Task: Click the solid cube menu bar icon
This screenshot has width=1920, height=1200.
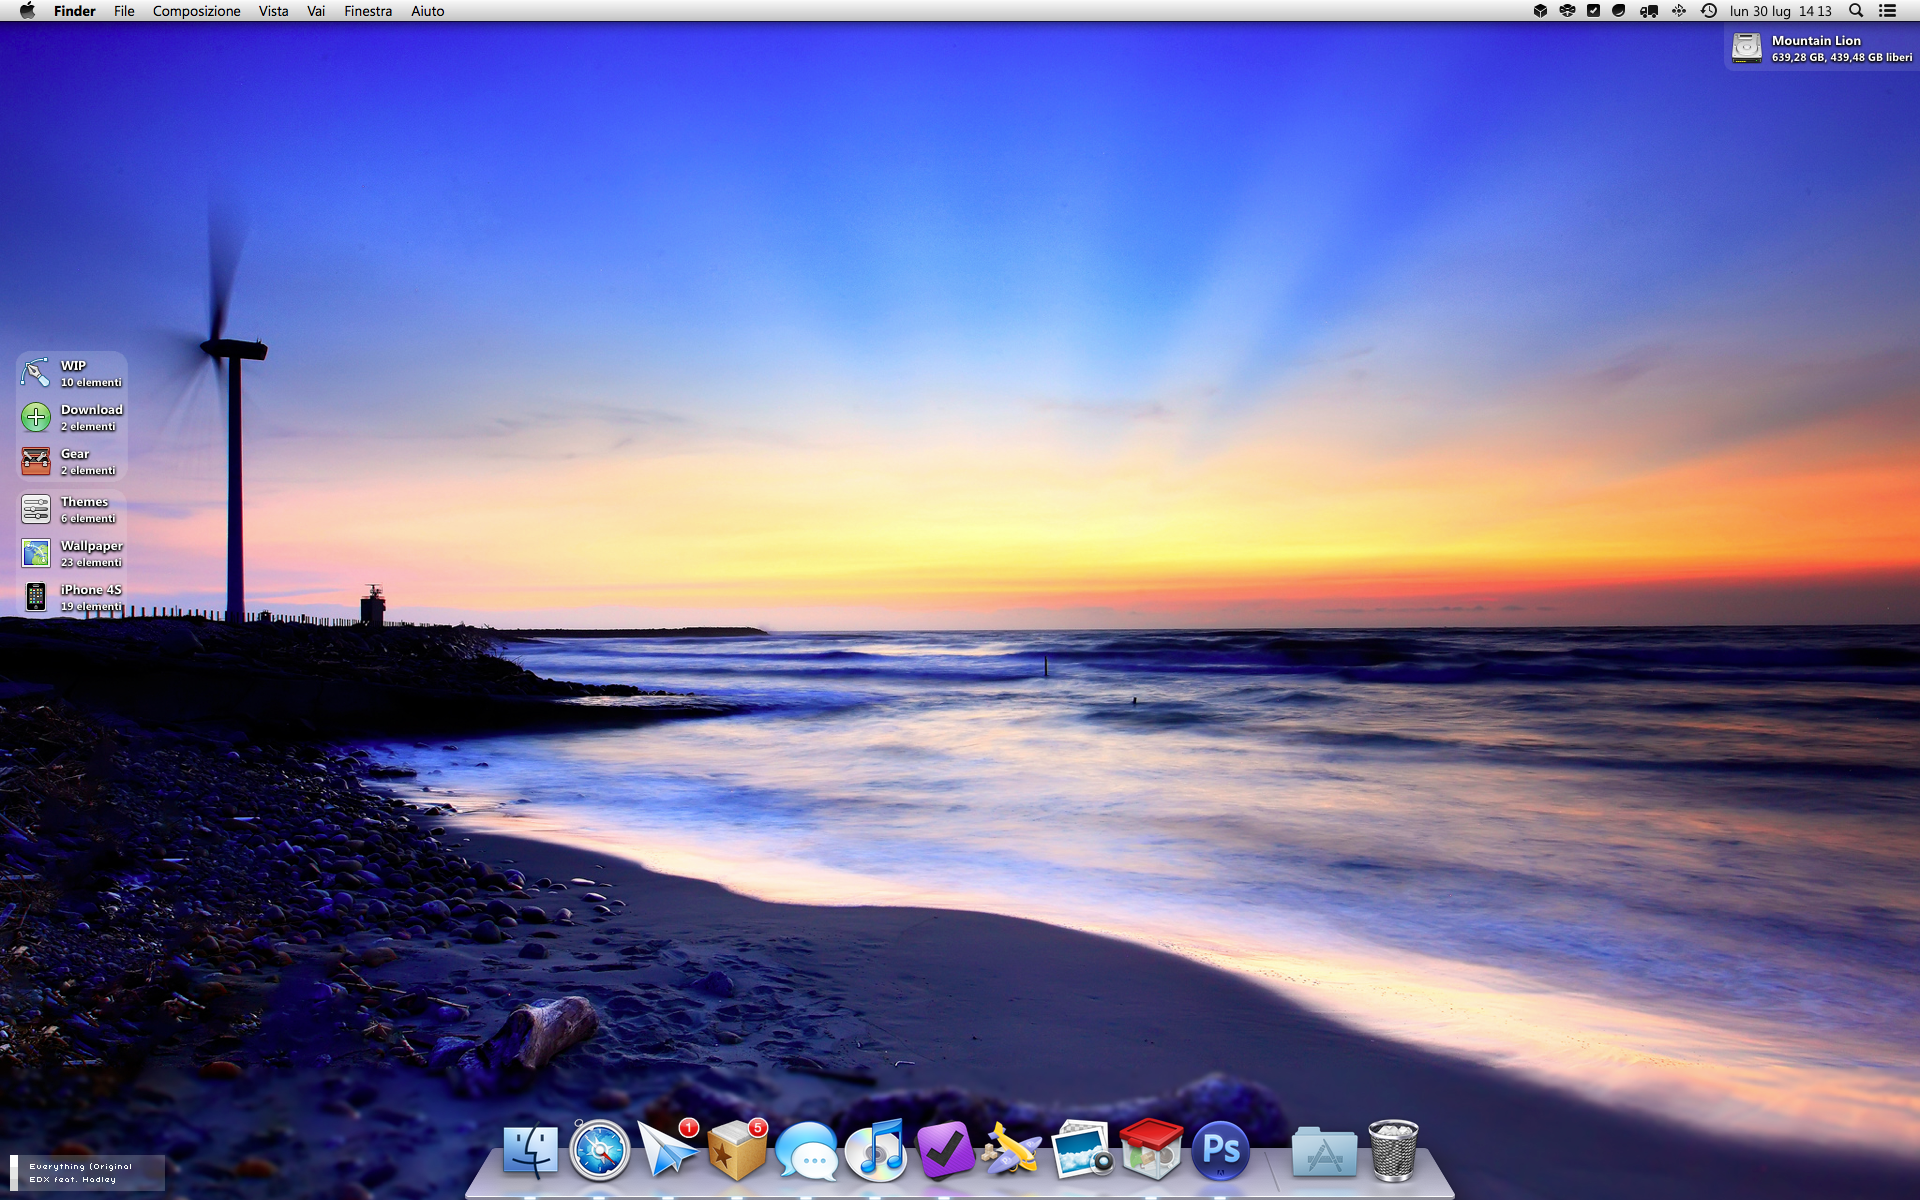Action: coord(1540,11)
